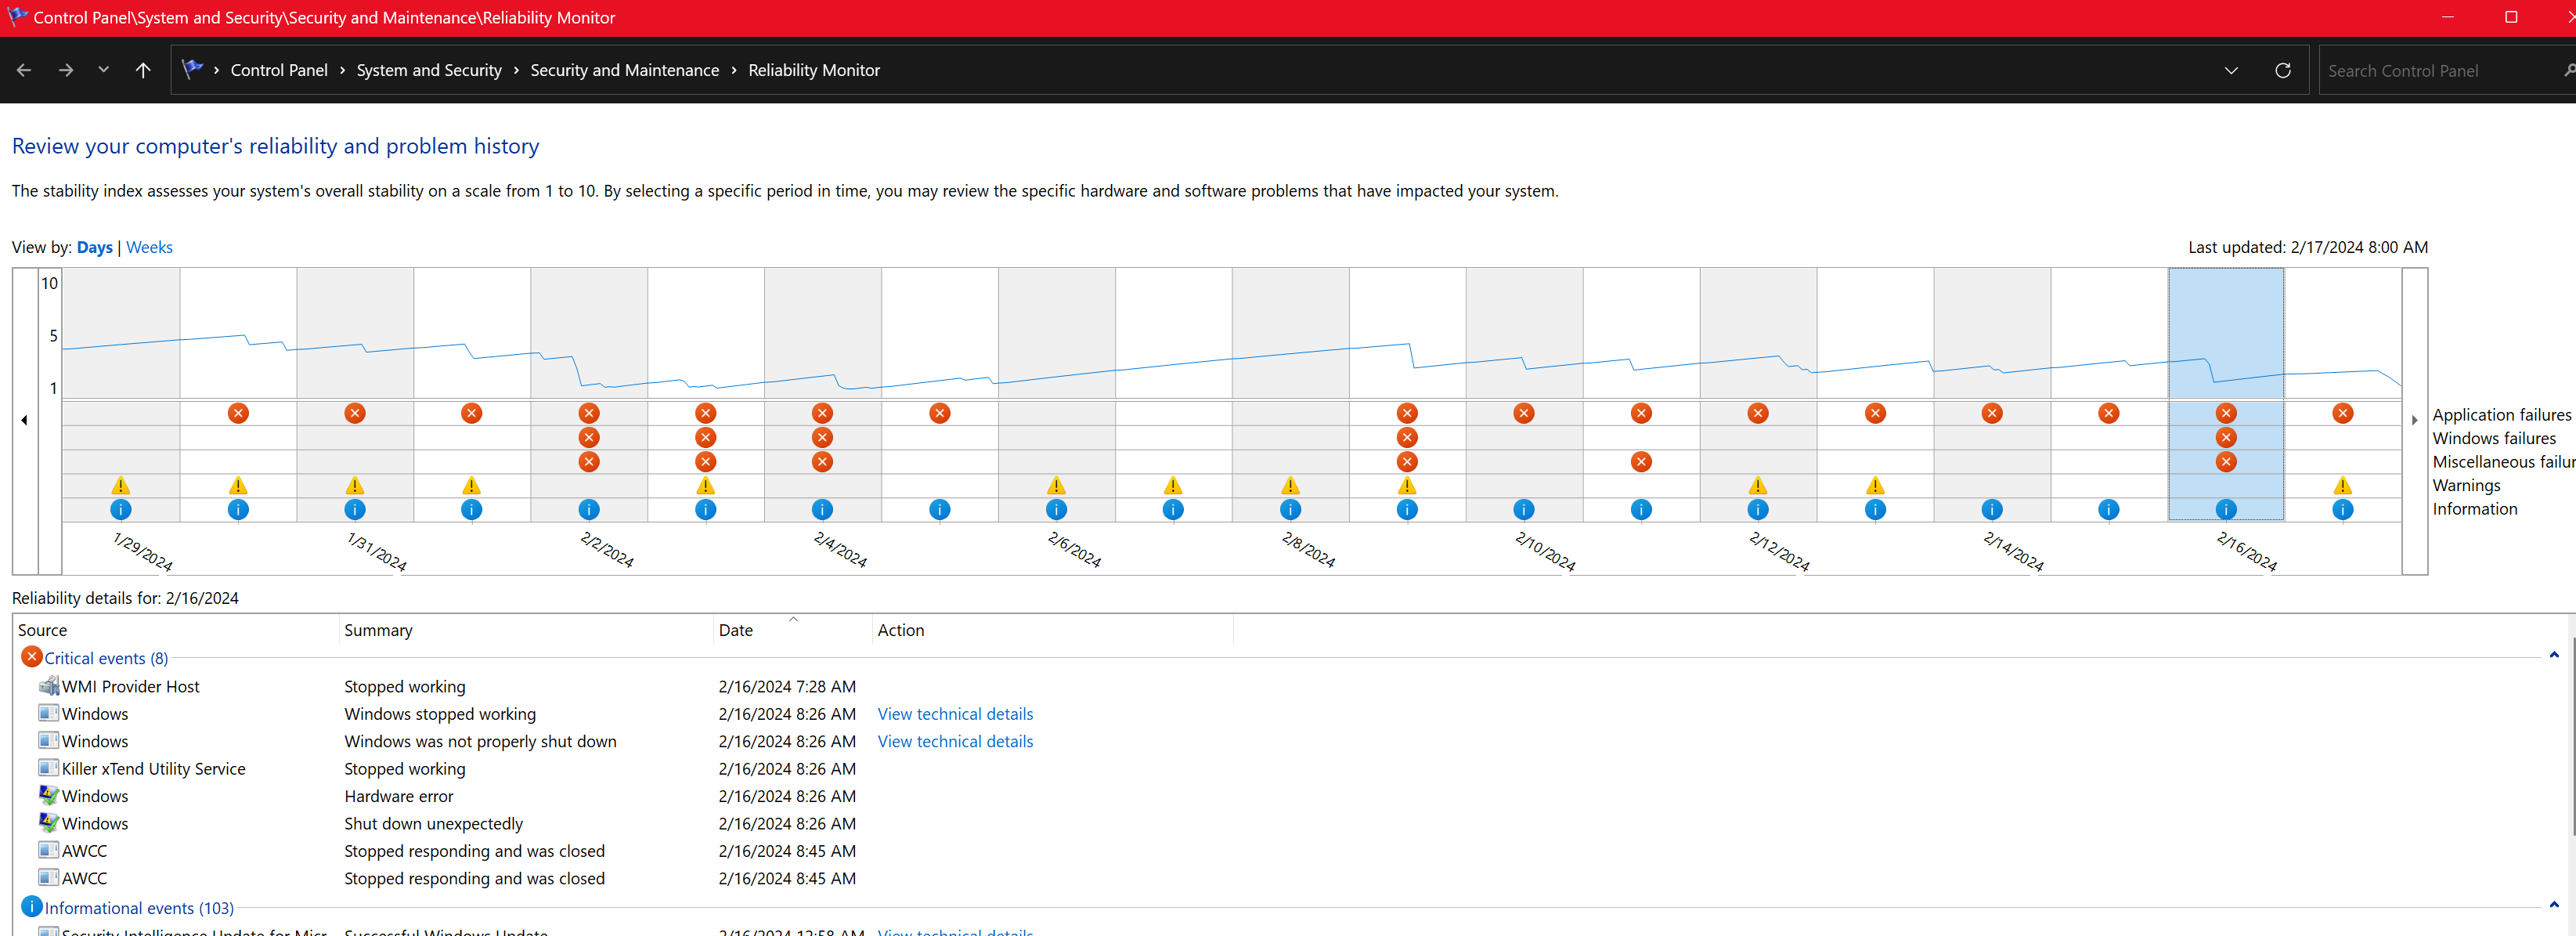2576x936 pixels.
Task: Click the WMI Provider Host entry icon
Action: coord(48,686)
